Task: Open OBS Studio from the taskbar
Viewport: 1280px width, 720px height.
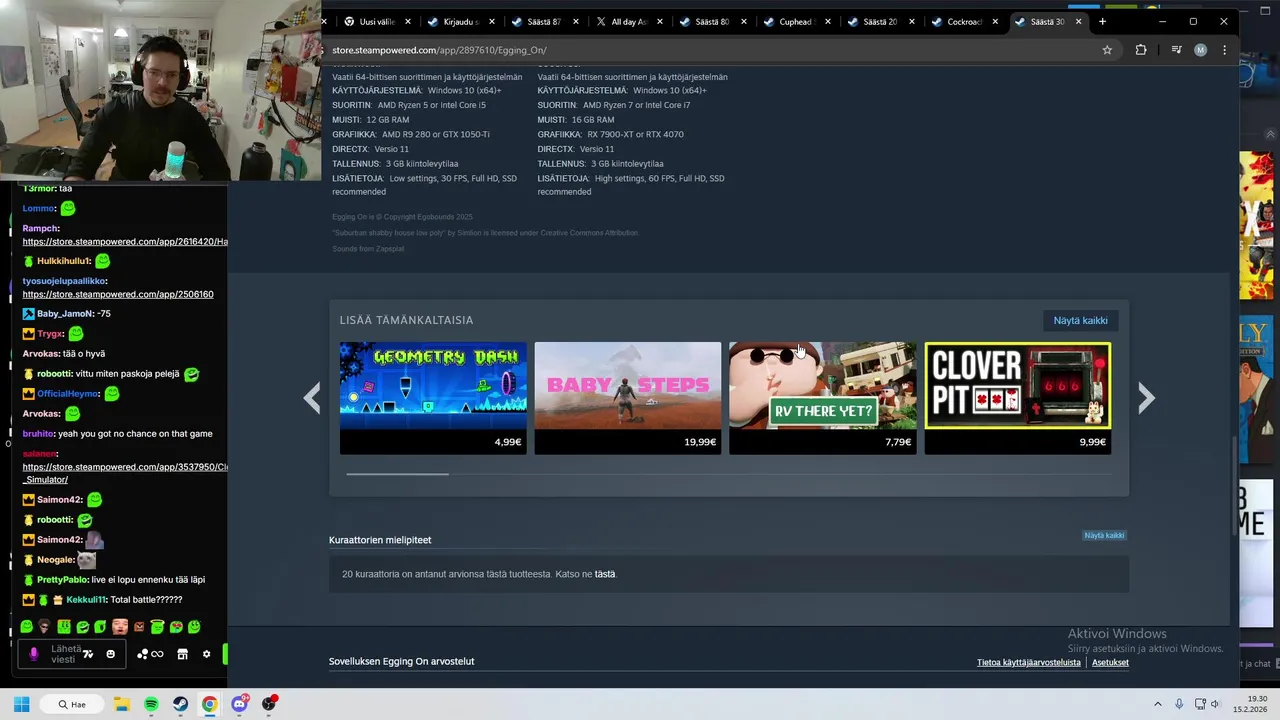Action: coord(268,704)
